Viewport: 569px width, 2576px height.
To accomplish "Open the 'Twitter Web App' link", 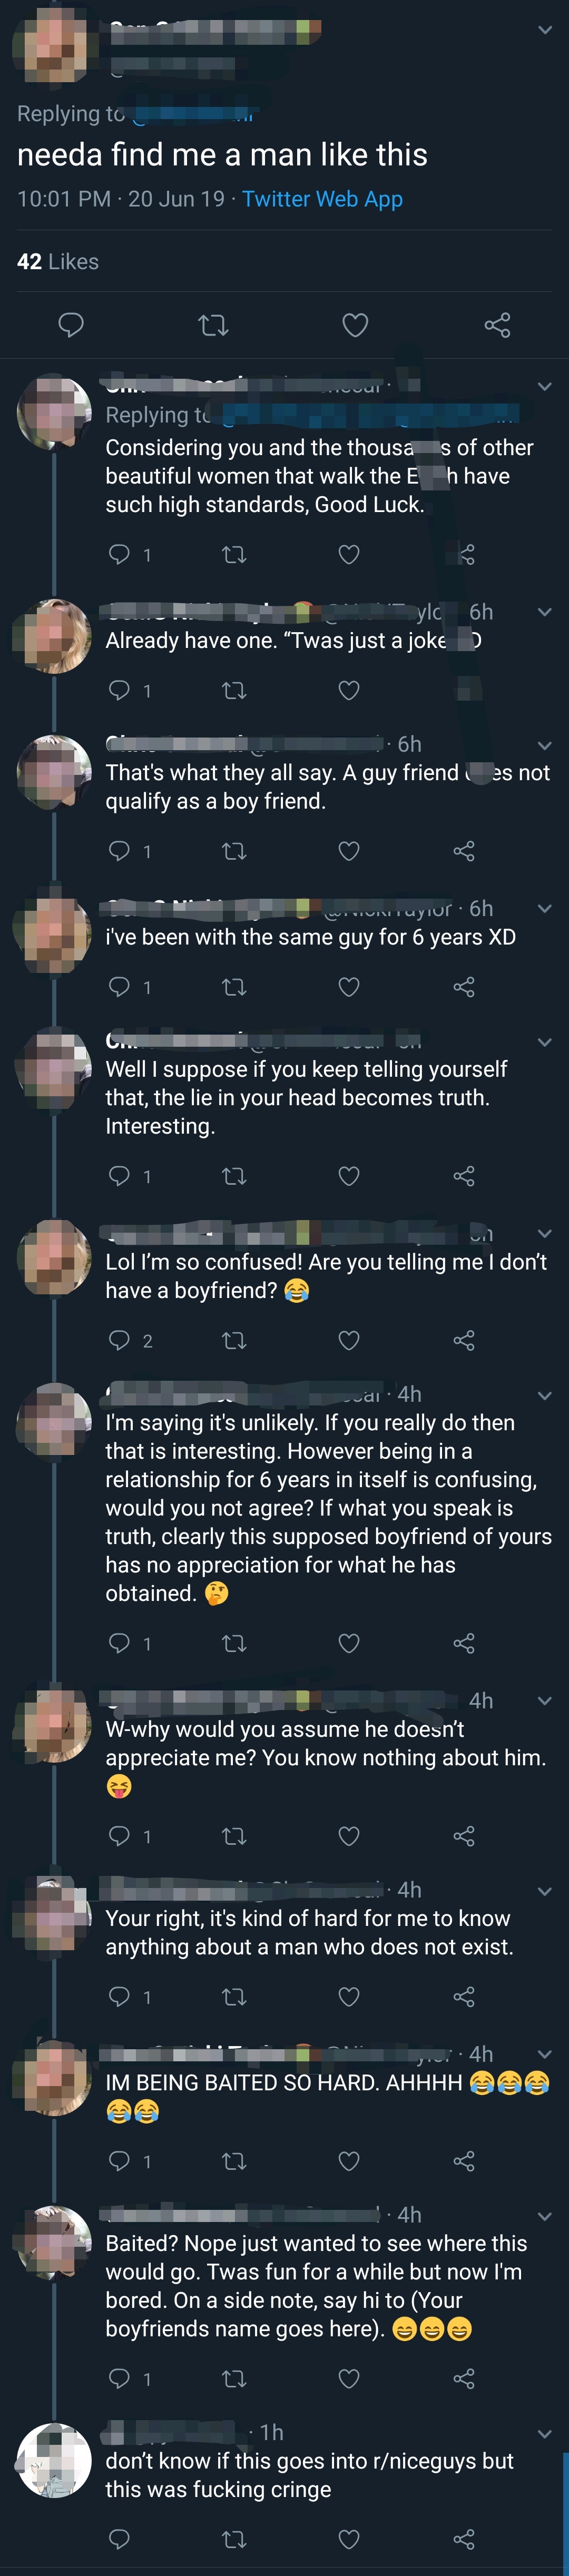I will click(x=322, y=199).
